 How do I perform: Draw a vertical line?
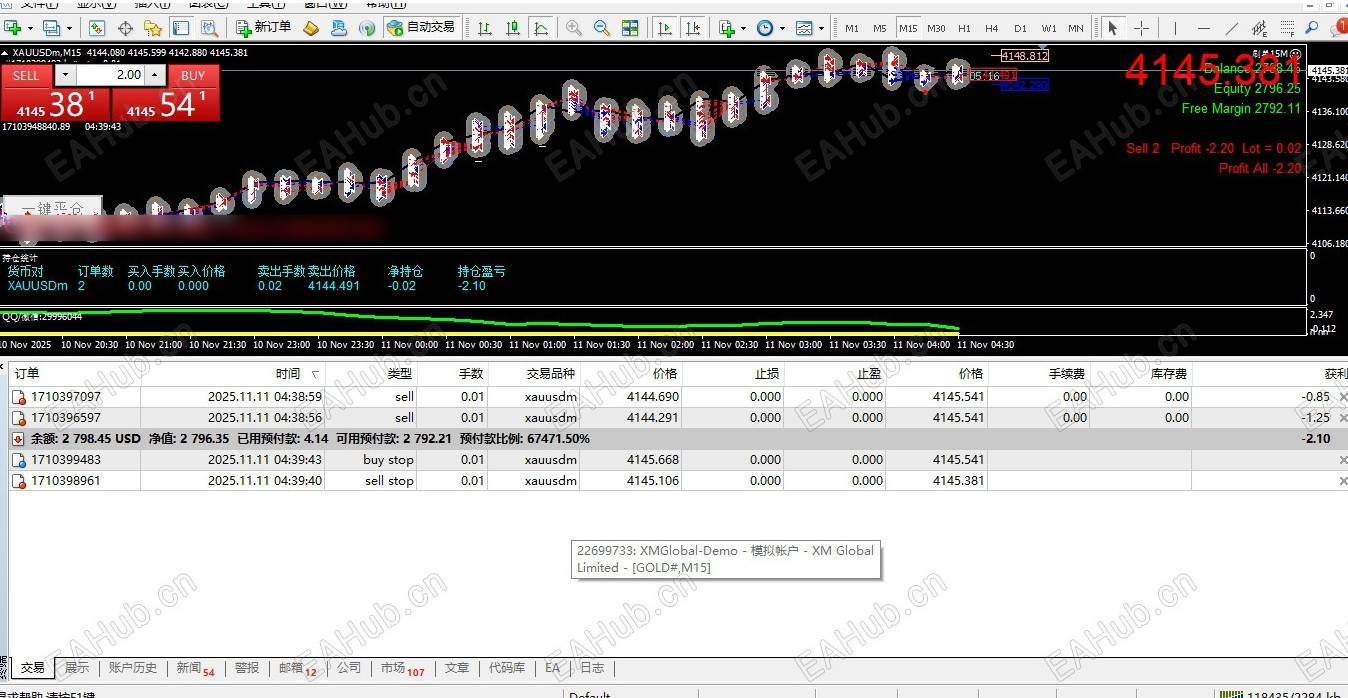pos(1175,28)
